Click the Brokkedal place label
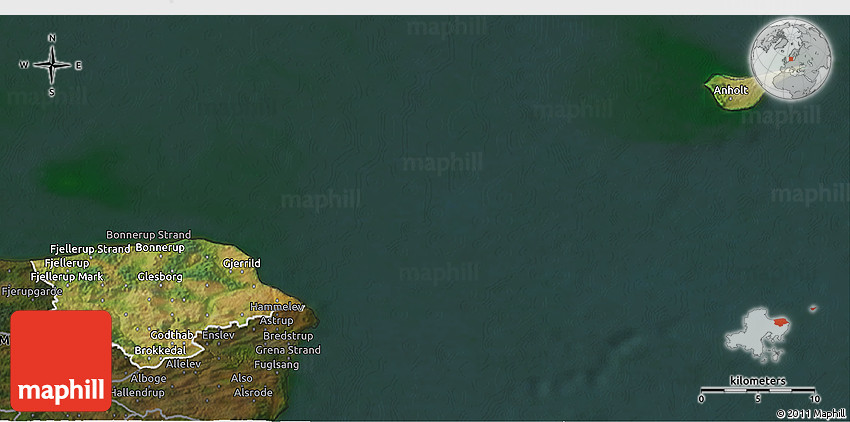850x422 pixels. 162,350
